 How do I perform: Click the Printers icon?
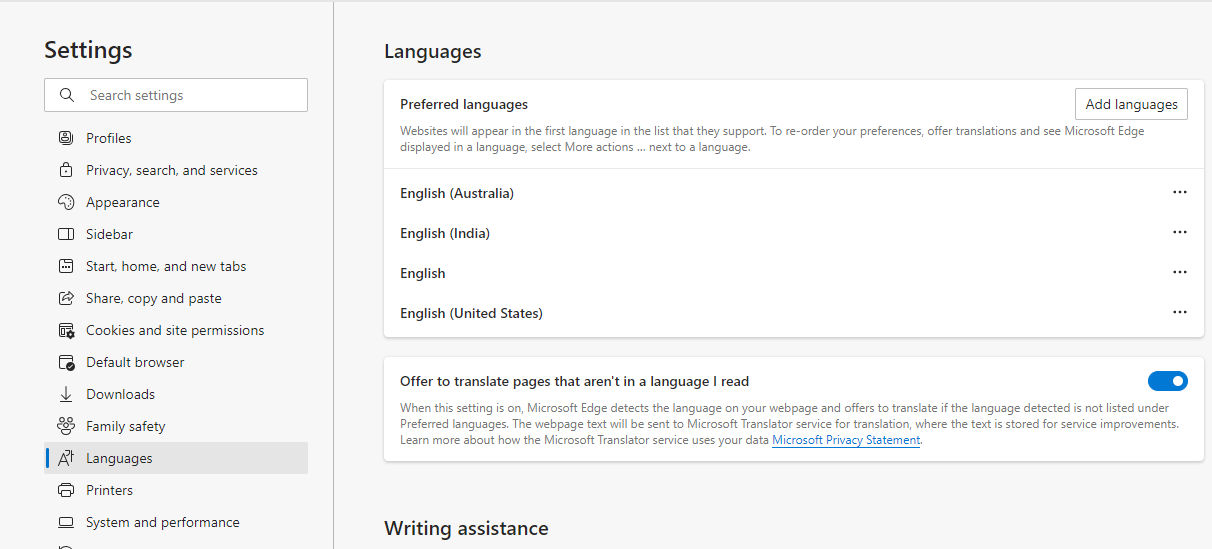coord(66,490)
